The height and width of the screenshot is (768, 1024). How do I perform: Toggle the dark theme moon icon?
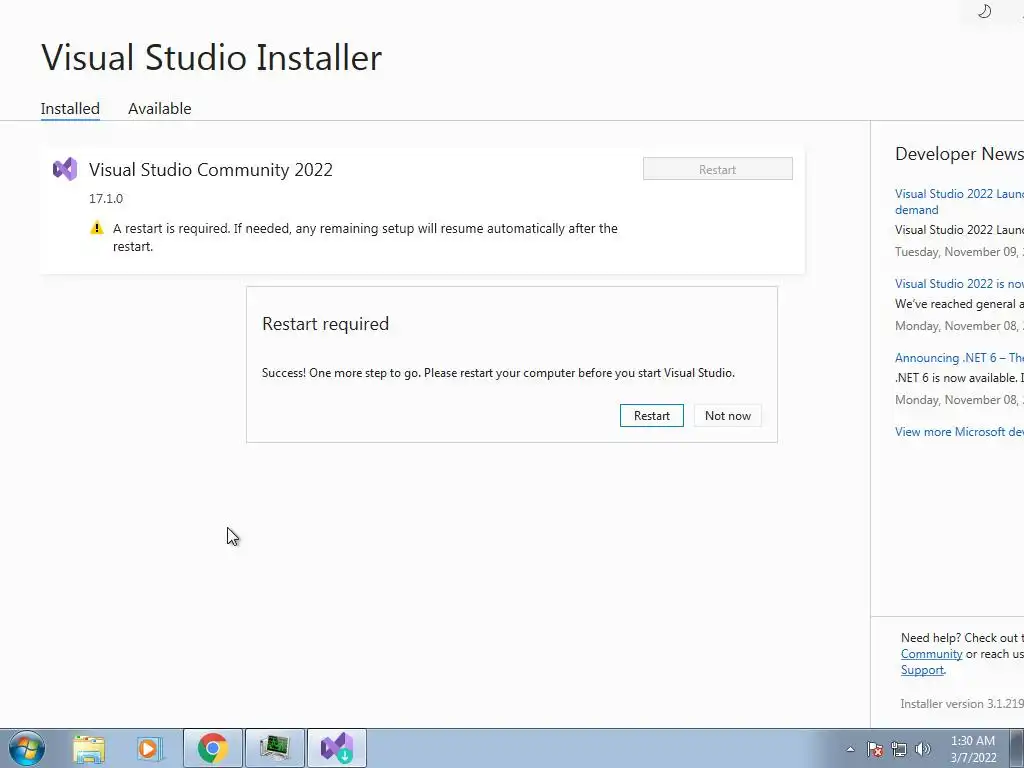(984, 11)
